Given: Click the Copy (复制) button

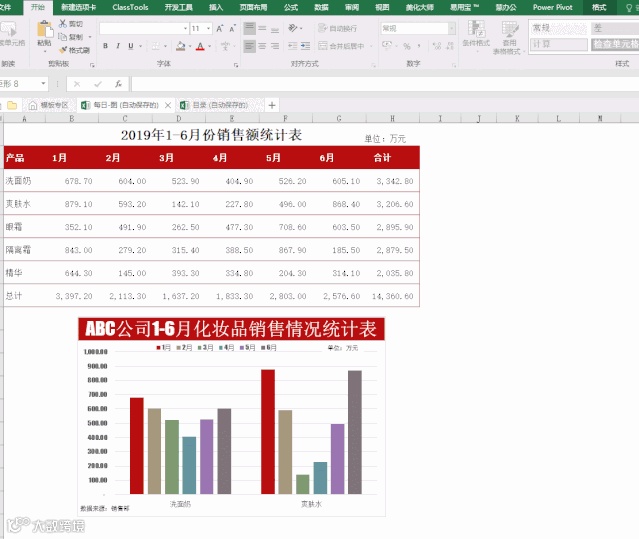Looking at the screenshot, I should coord(71,37).
